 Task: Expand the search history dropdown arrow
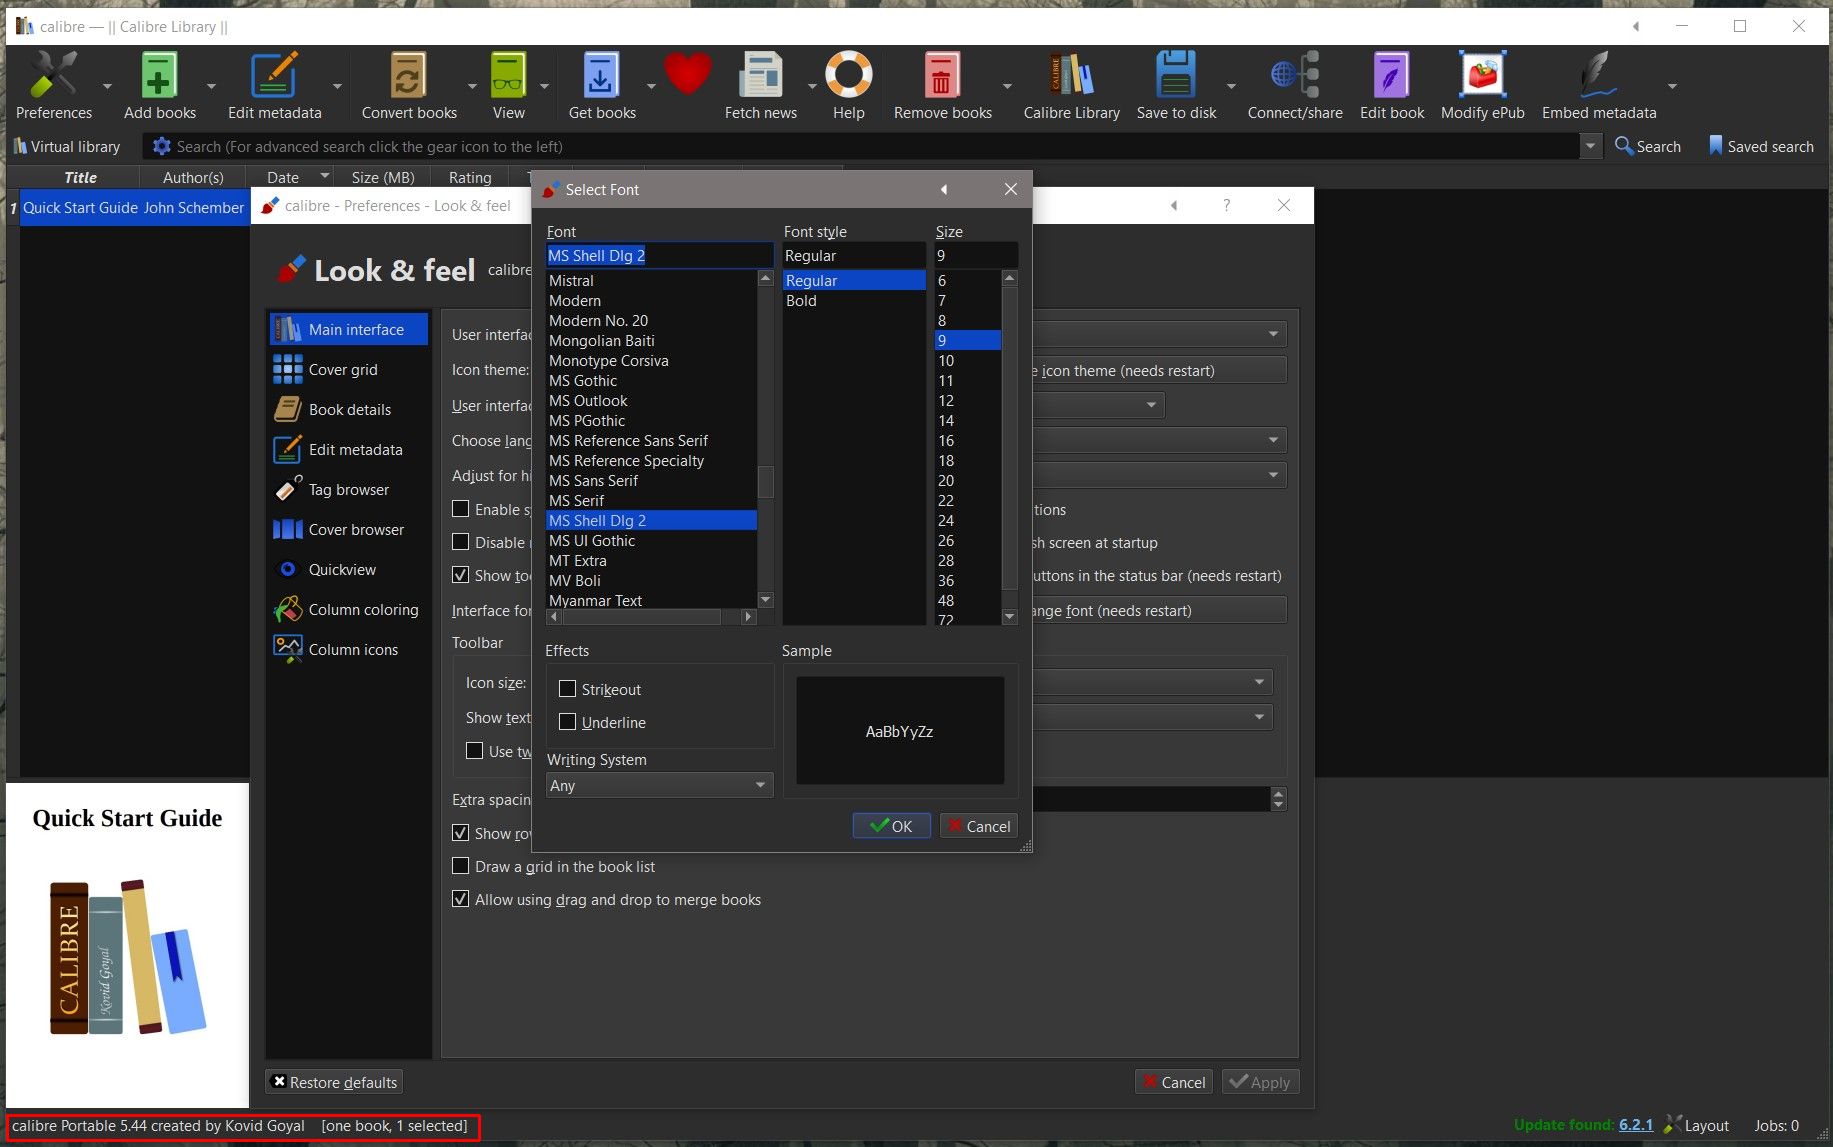[x=1590, y=146]
